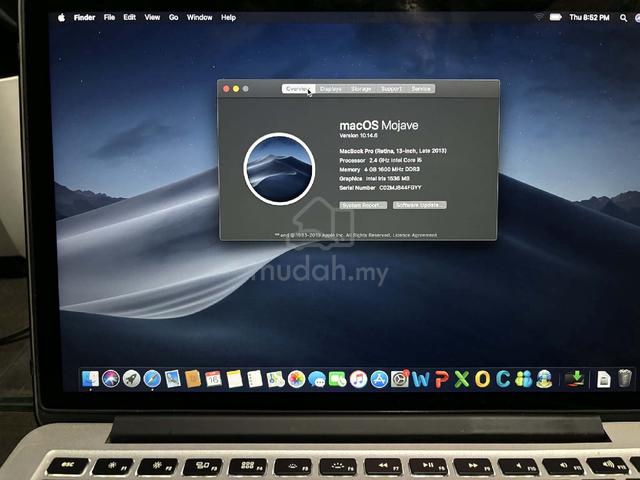Image resolution: width=640 pixels, height=480 pixels.
Task: Click the Serial Number value text
Action: click(x=400, y=188)
